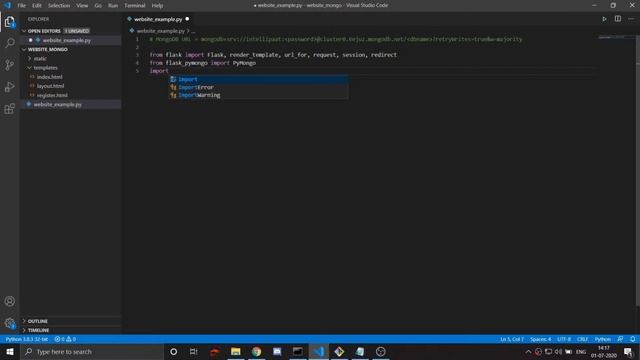Screen dimensions: 640x360
Task: Select website_example.py under Open Editors
Action: click(x=71, y=40)
